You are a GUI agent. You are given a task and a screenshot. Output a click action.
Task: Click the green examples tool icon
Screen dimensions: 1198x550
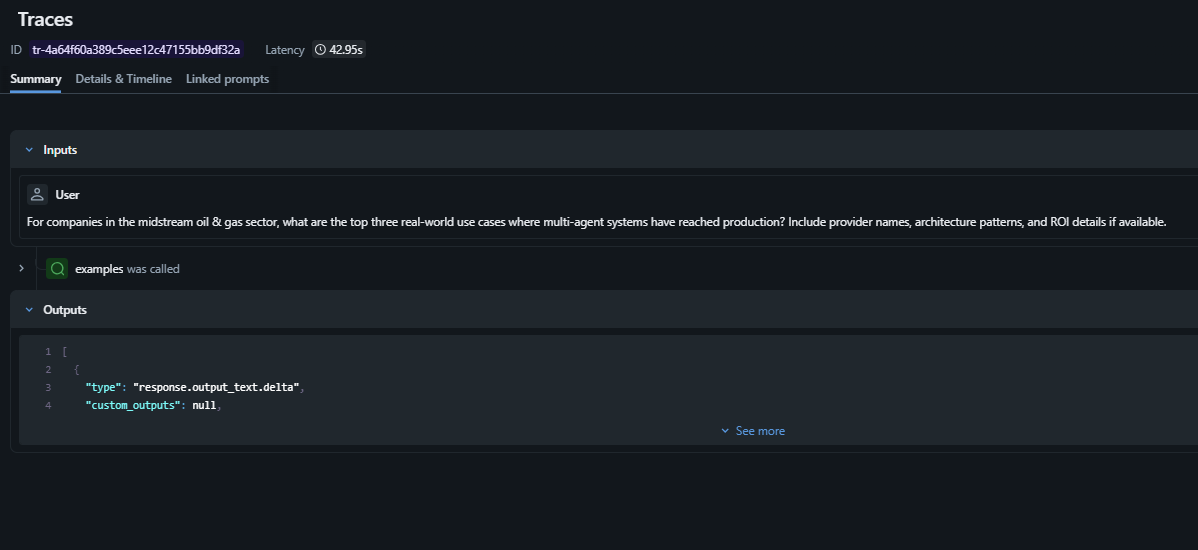tap(57, 268)
